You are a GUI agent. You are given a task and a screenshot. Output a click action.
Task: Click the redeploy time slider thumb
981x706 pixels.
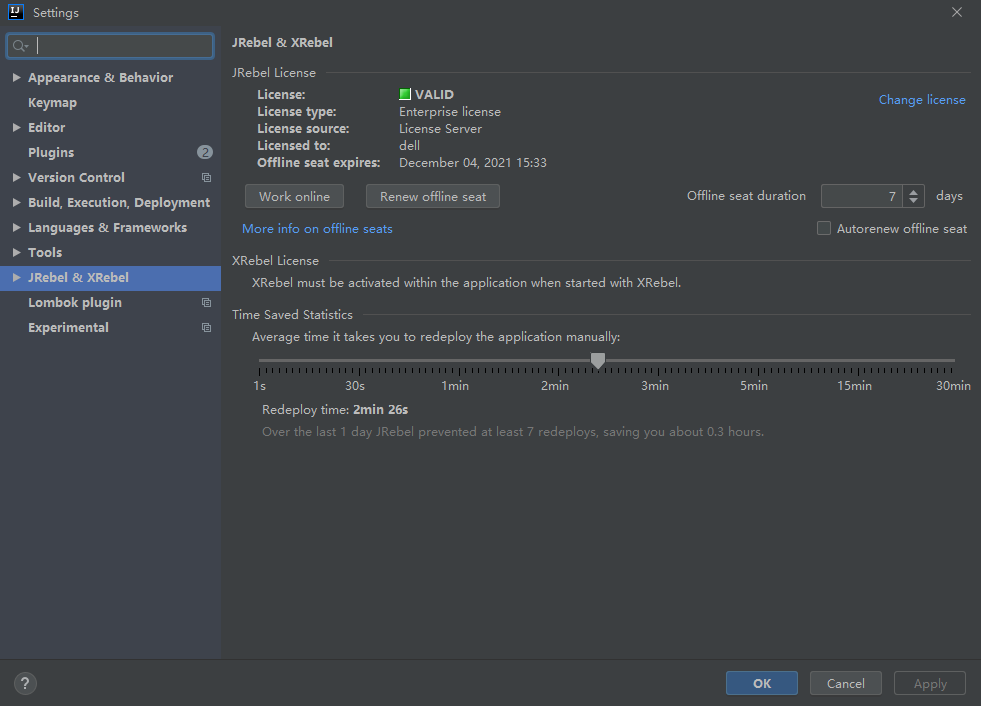[x=598, y=361]
